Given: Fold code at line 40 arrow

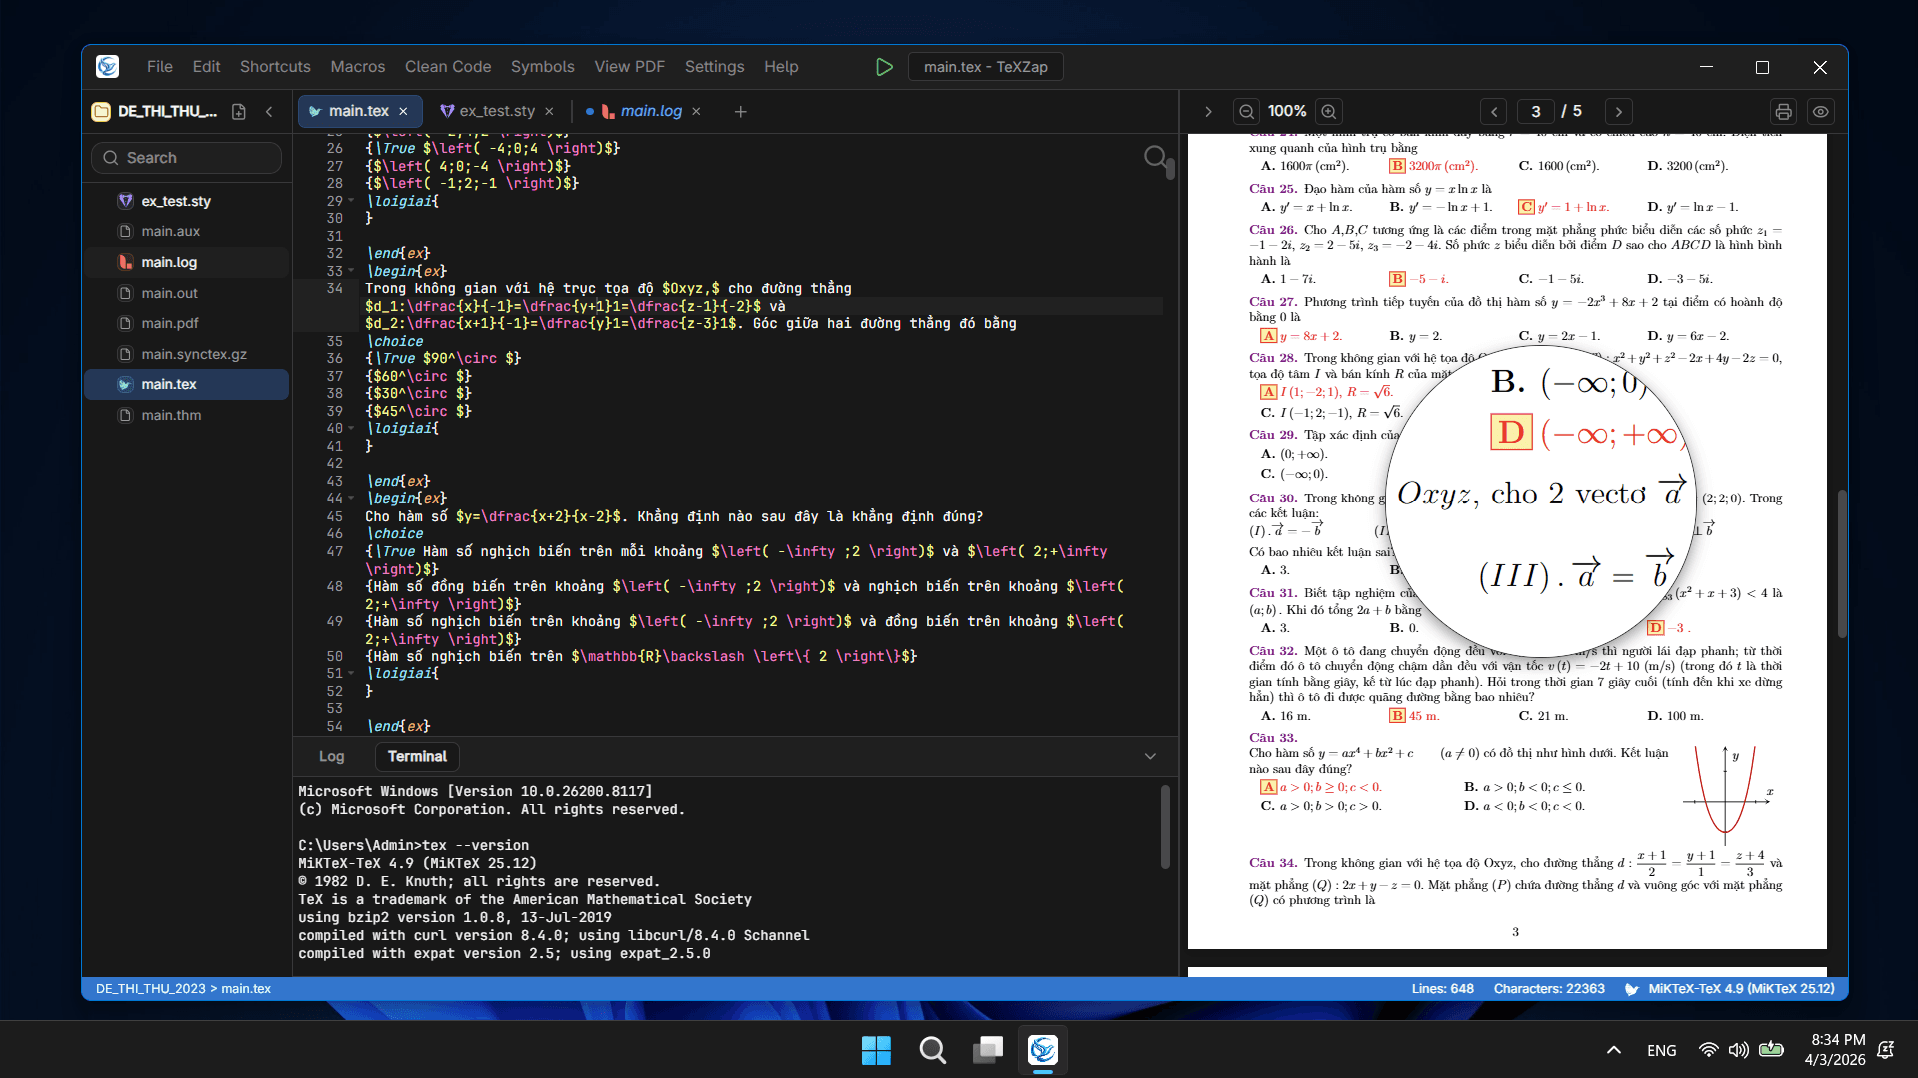Looking at the screenshot, I should tap(351, 428).
